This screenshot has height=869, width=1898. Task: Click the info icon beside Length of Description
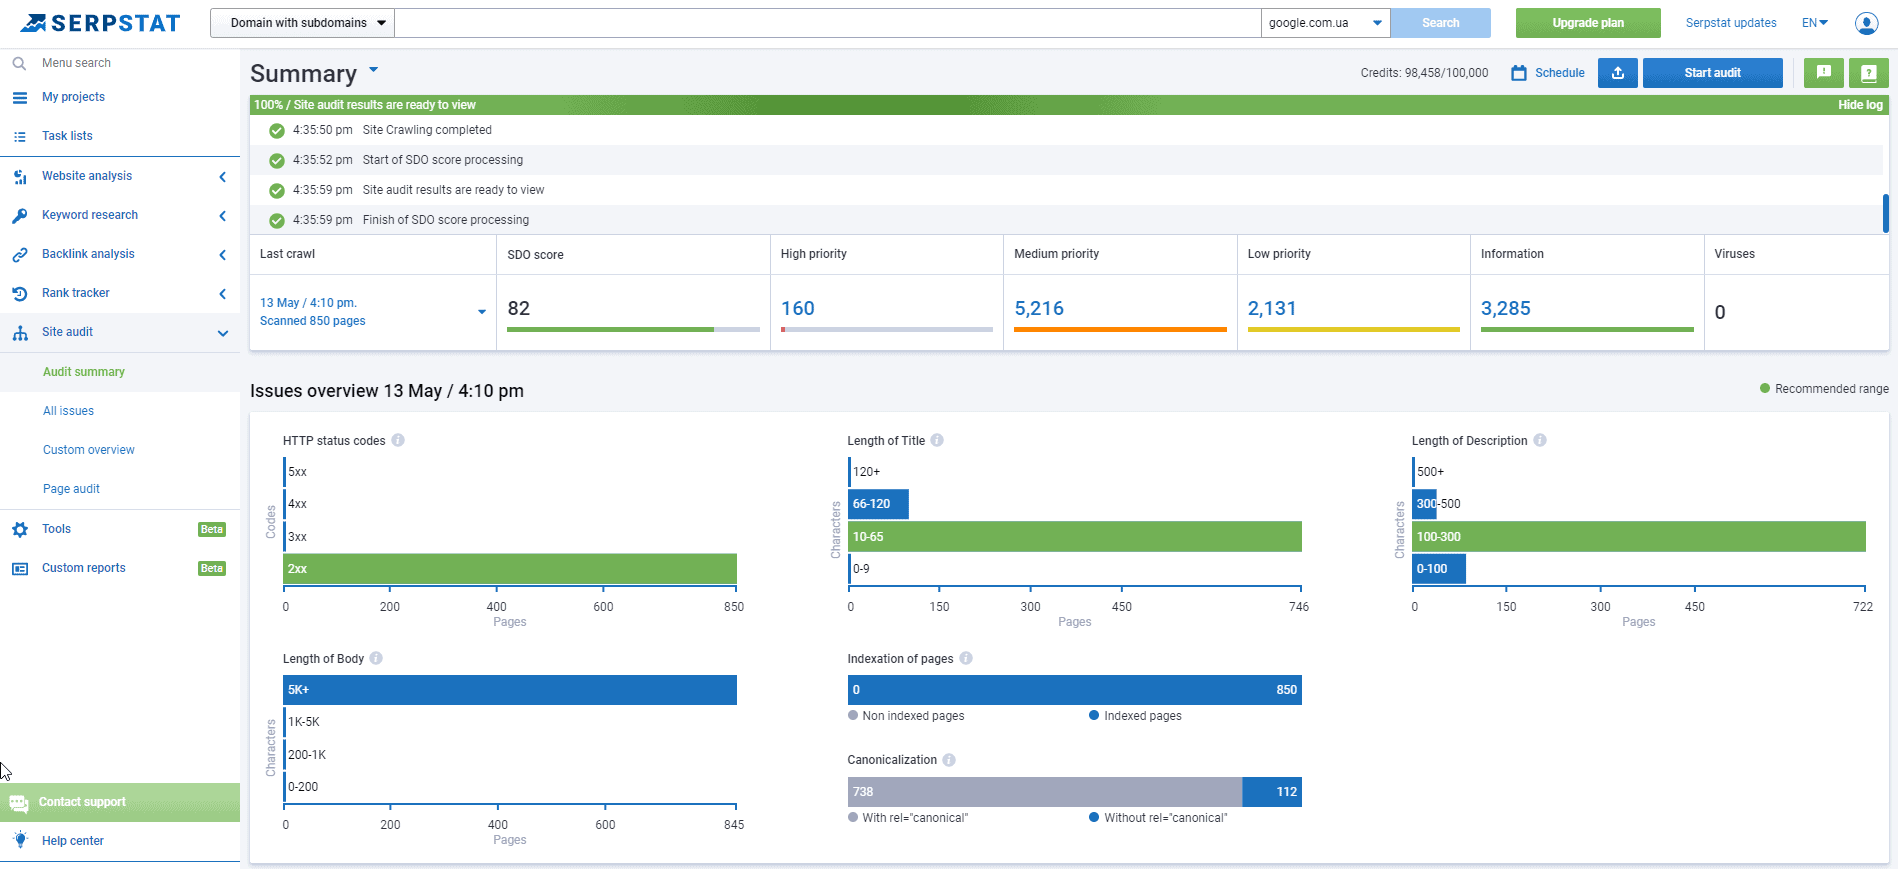[x=1540, y=440]
